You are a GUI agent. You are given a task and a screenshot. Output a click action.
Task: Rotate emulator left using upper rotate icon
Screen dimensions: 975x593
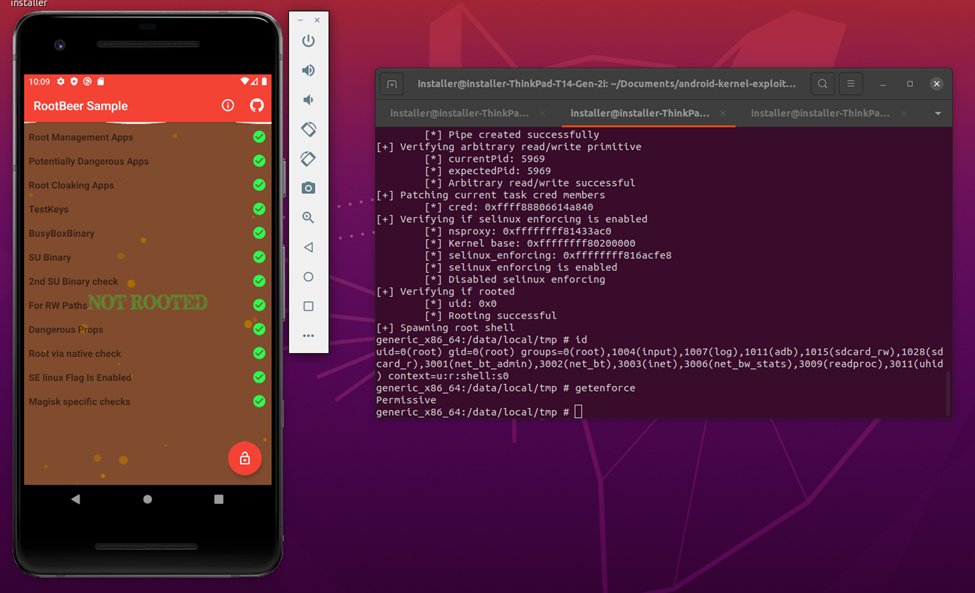tap(308, 129)
